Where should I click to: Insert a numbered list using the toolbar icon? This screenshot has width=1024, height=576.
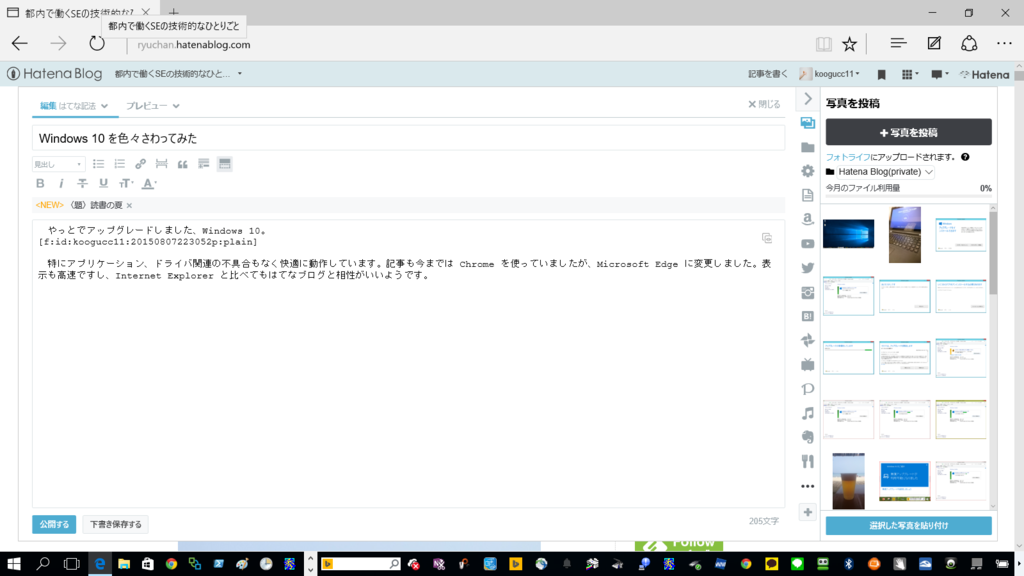click(x=119, y=163)
